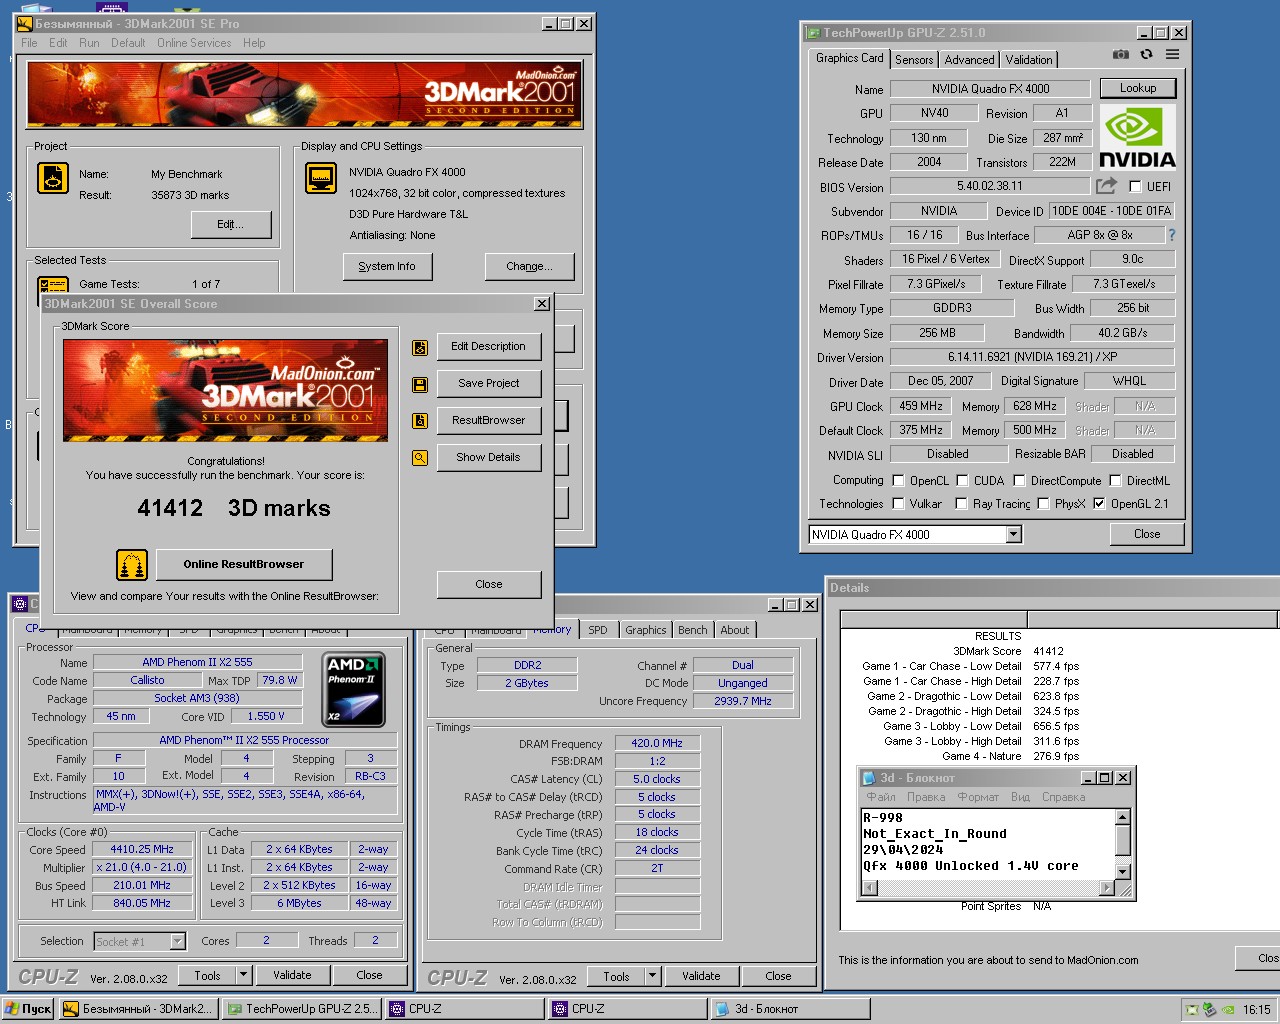Click the first system tray icon

click(1191, 1009)
